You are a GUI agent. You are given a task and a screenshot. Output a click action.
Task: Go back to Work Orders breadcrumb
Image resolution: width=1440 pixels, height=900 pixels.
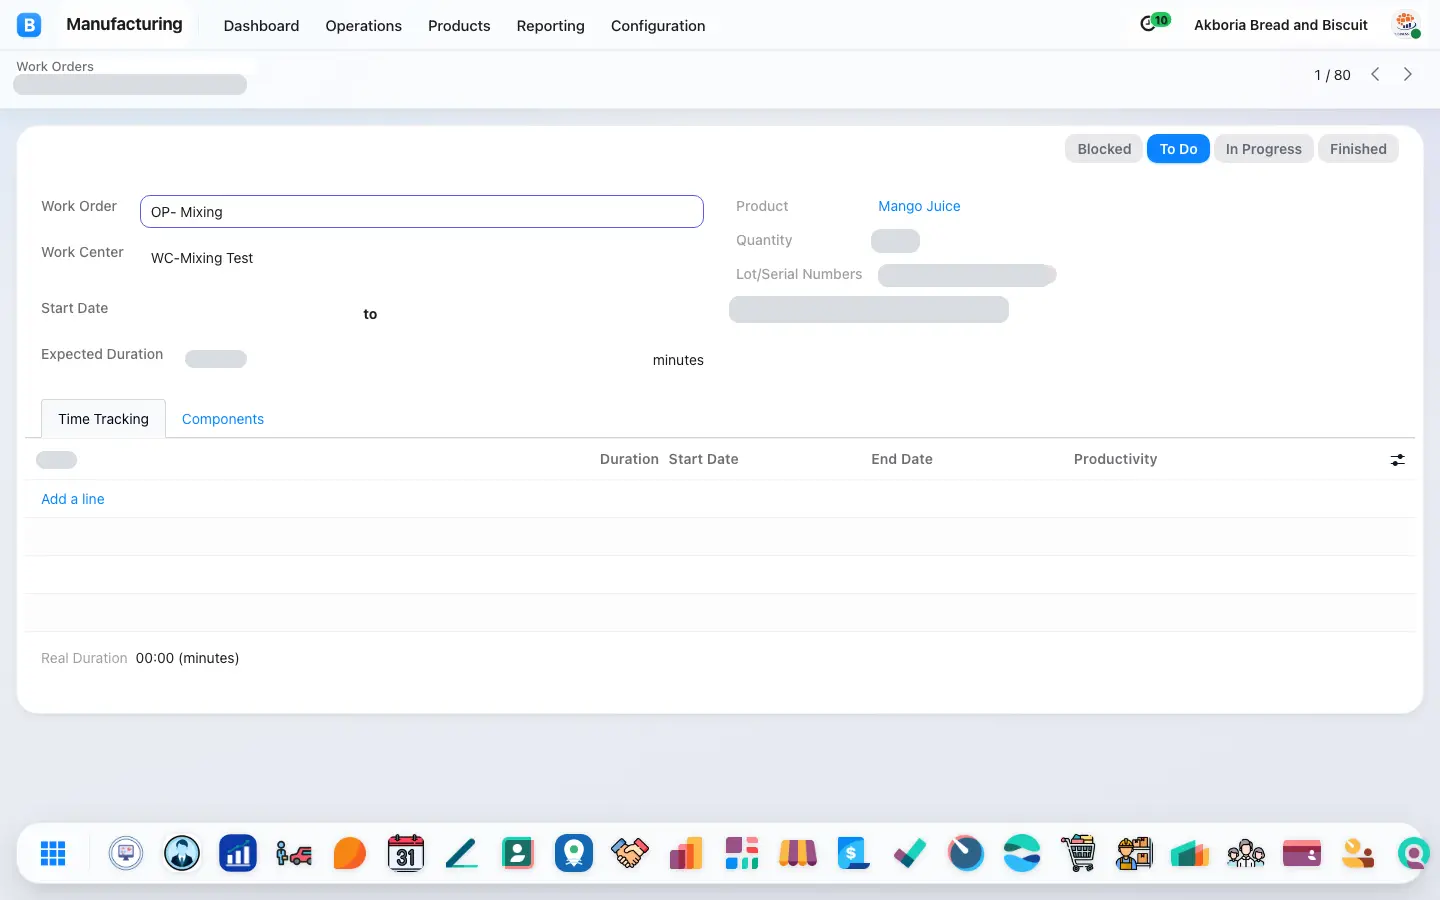pyautogui.click(x=55, y=66)
